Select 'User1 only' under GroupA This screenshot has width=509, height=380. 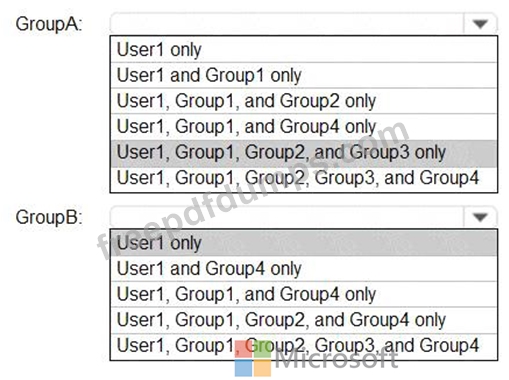(304, 50)
